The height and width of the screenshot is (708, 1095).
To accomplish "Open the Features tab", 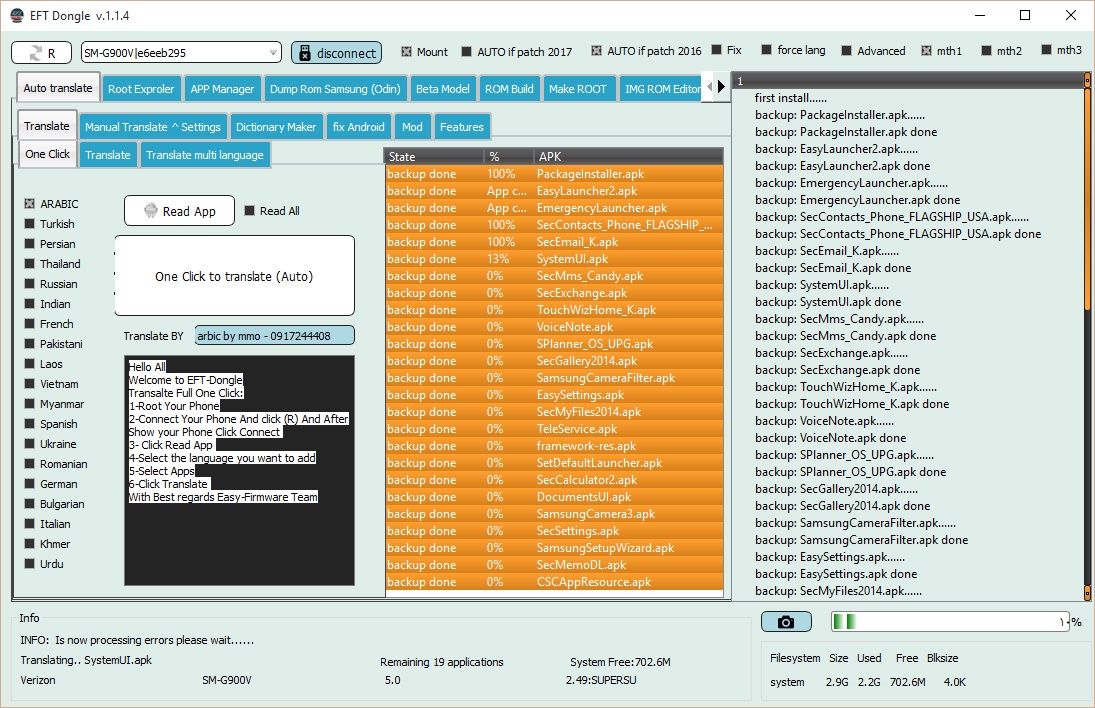I will pos(462,127).
